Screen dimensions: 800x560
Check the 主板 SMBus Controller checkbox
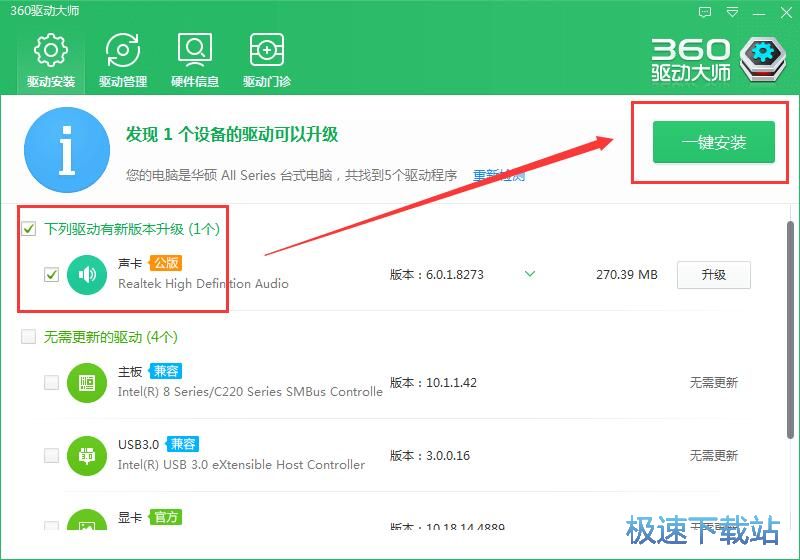[52, 382]
